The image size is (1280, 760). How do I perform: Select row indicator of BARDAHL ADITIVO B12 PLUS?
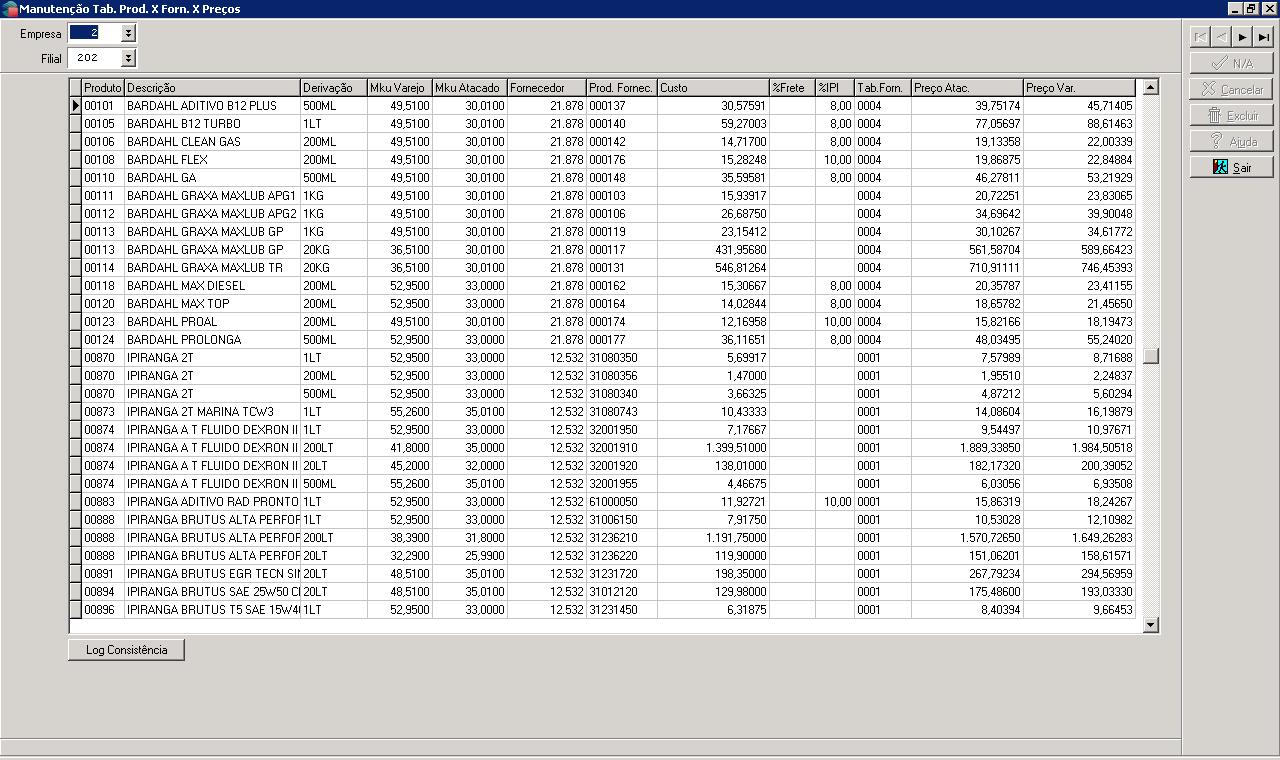click(75, 106)
